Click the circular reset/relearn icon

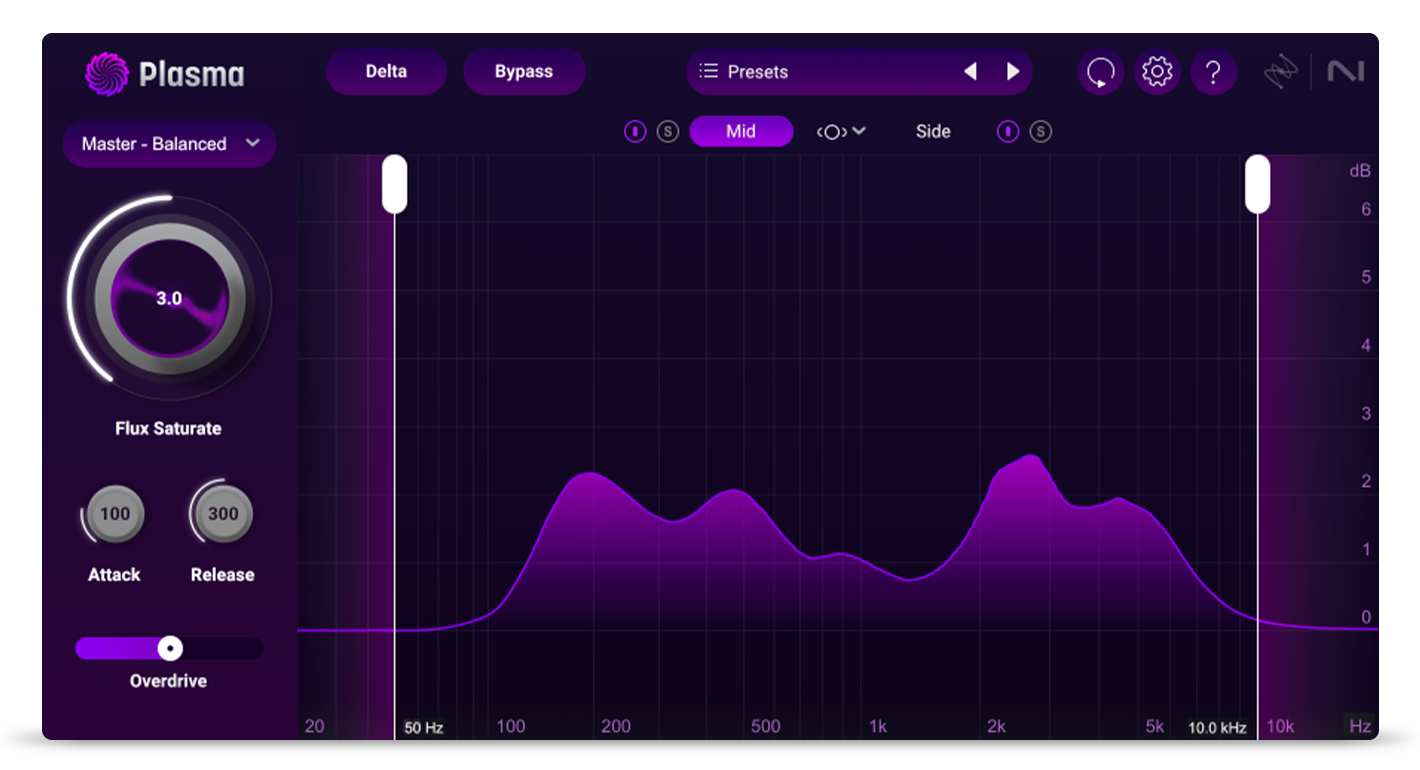tap(1101, 72)
